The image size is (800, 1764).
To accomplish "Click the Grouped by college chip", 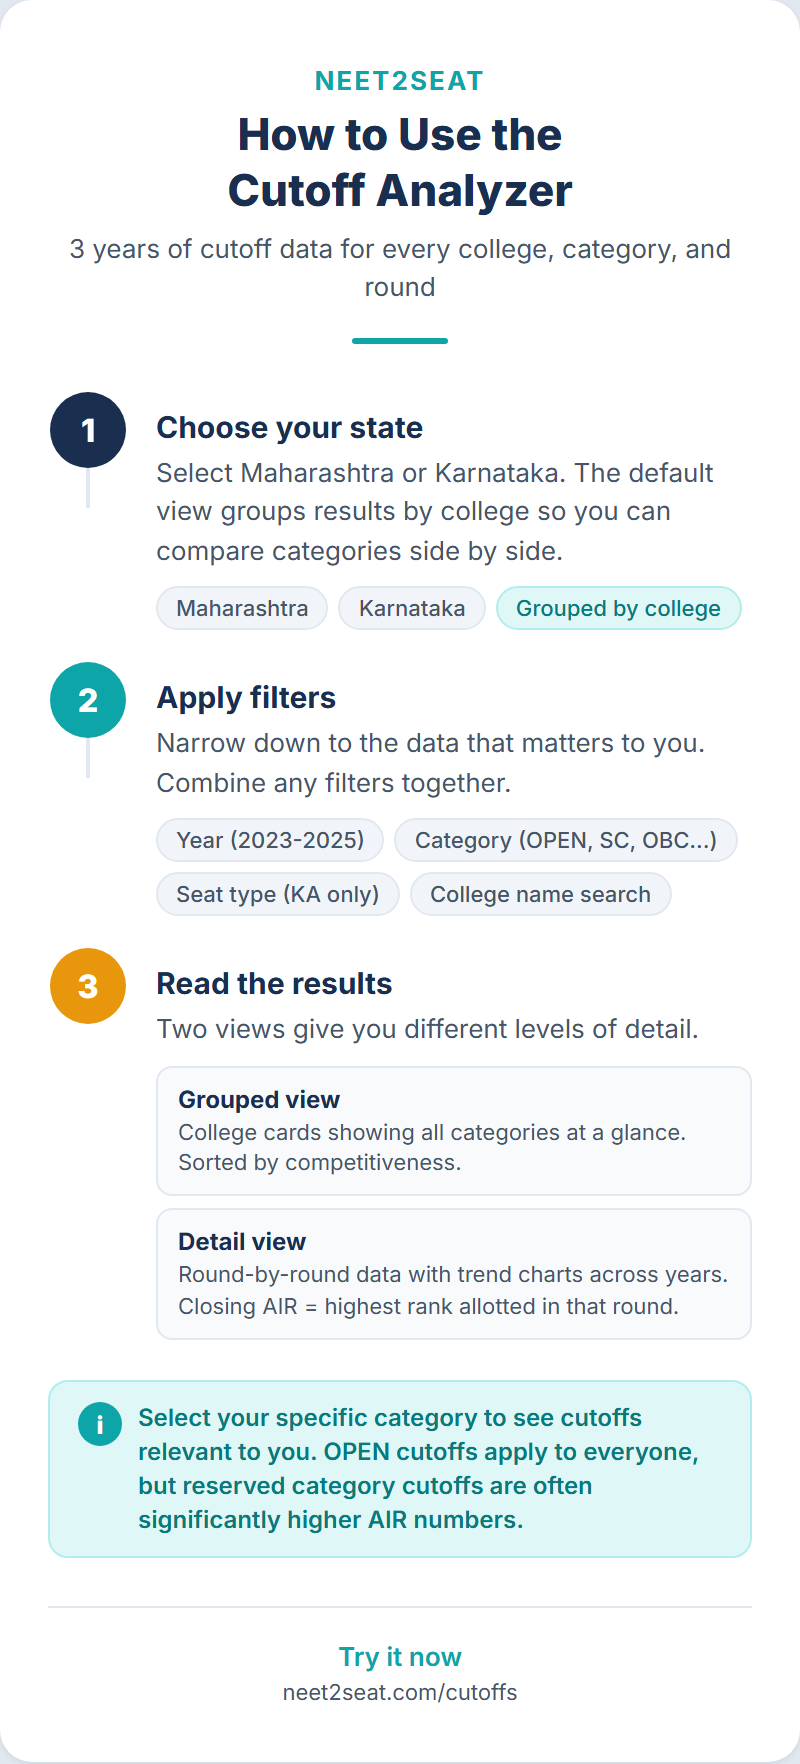I will [x=618, y=608].
